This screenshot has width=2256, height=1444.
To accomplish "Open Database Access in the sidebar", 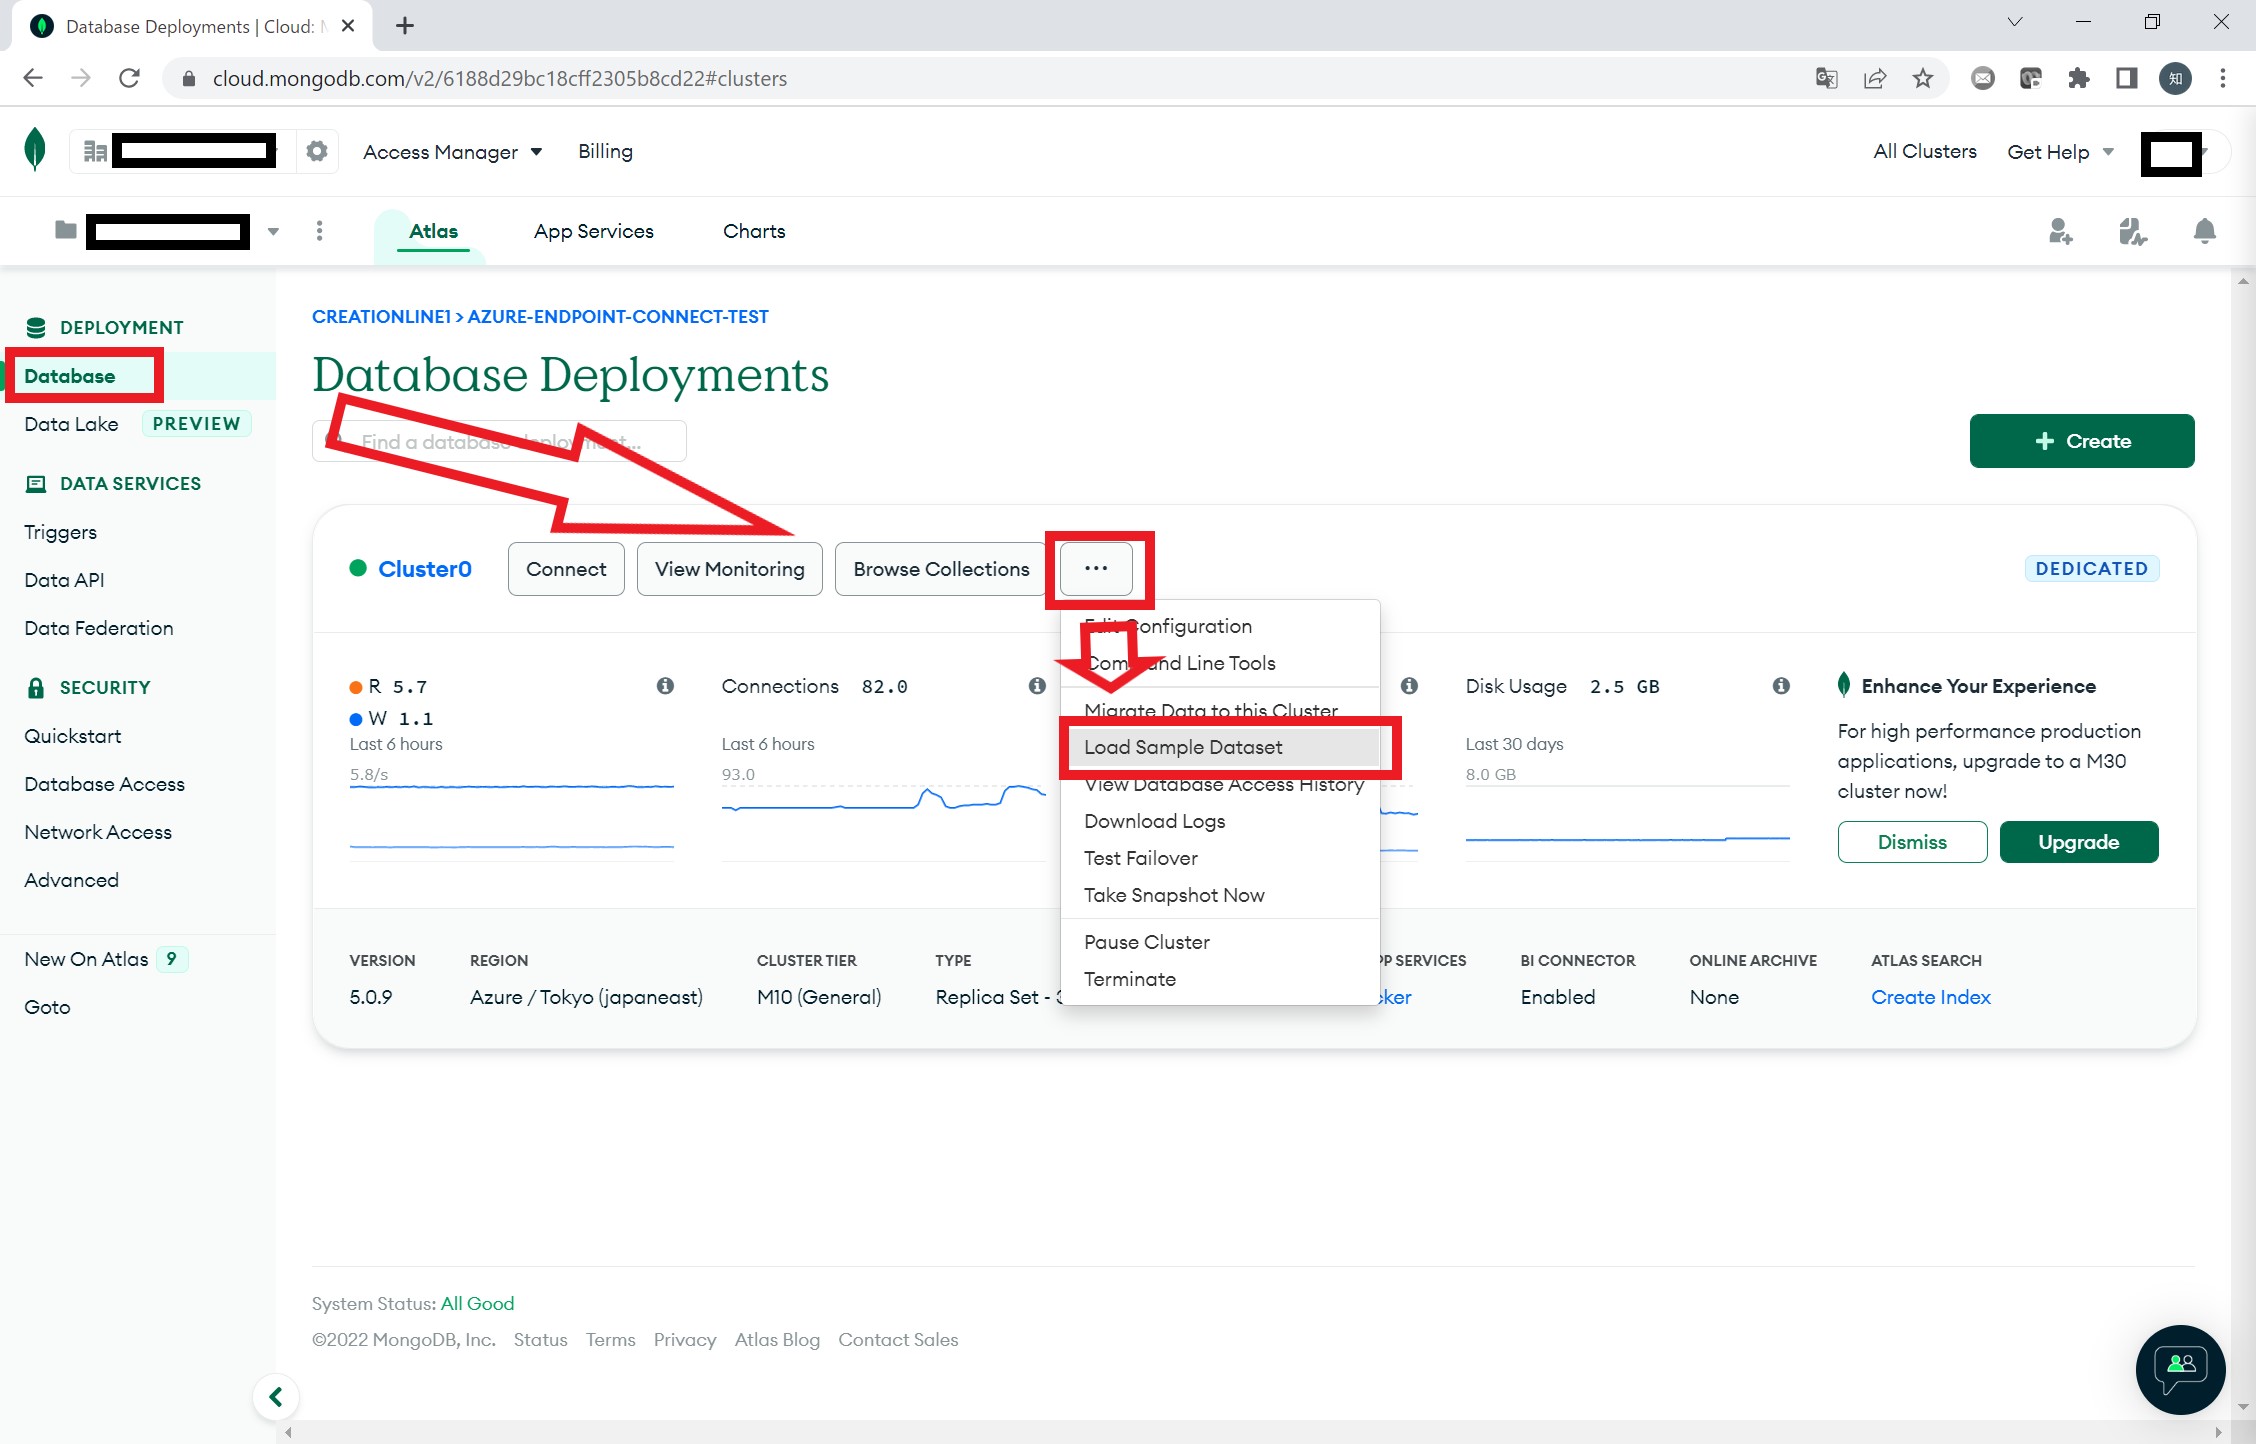I will (x=105, y=784).
